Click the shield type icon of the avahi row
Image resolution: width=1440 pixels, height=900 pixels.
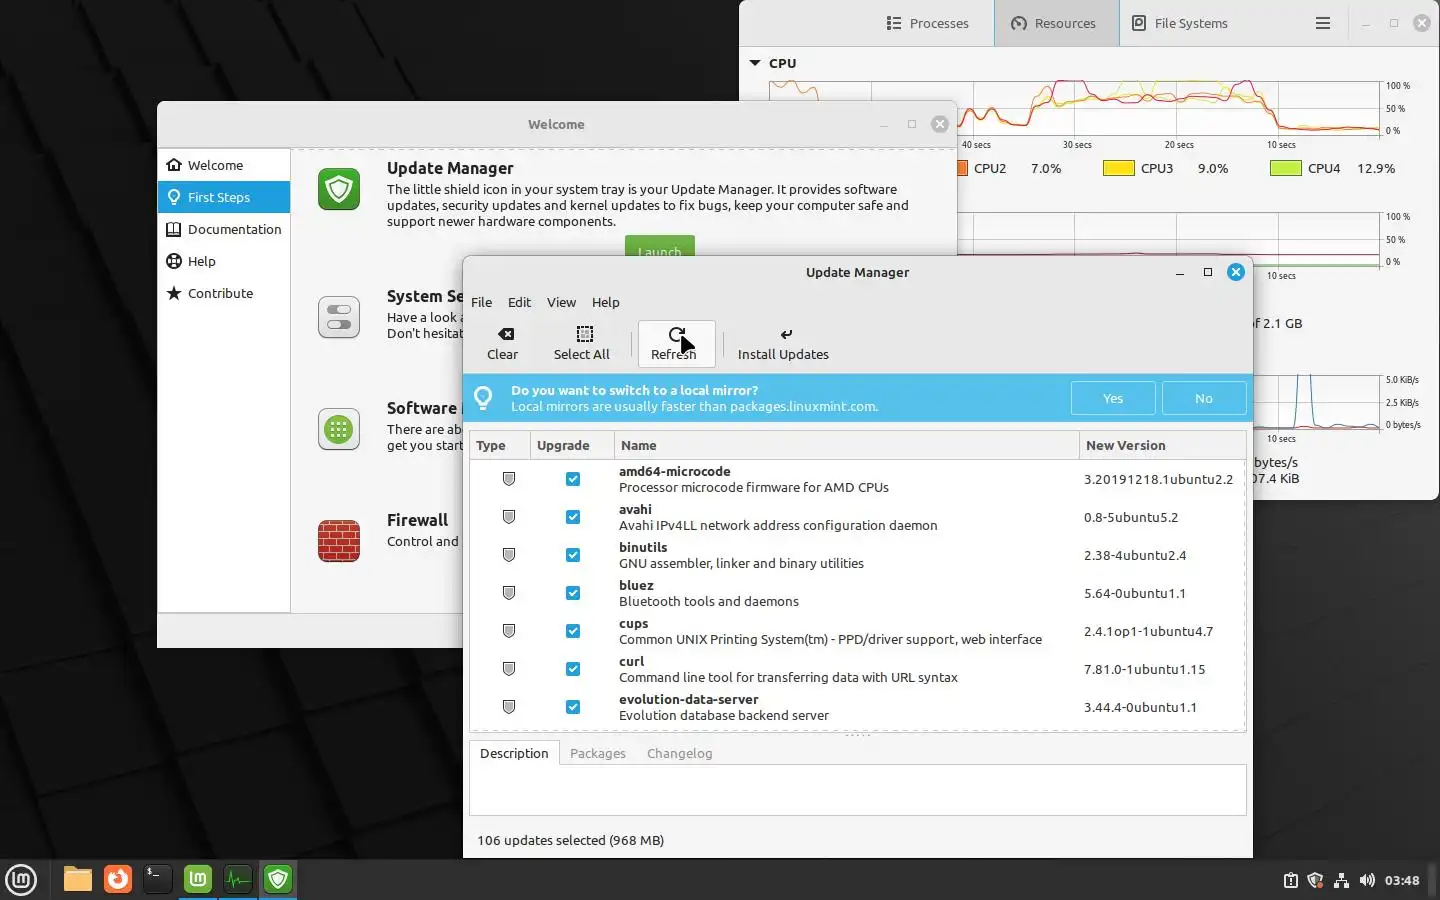[509, 517]
